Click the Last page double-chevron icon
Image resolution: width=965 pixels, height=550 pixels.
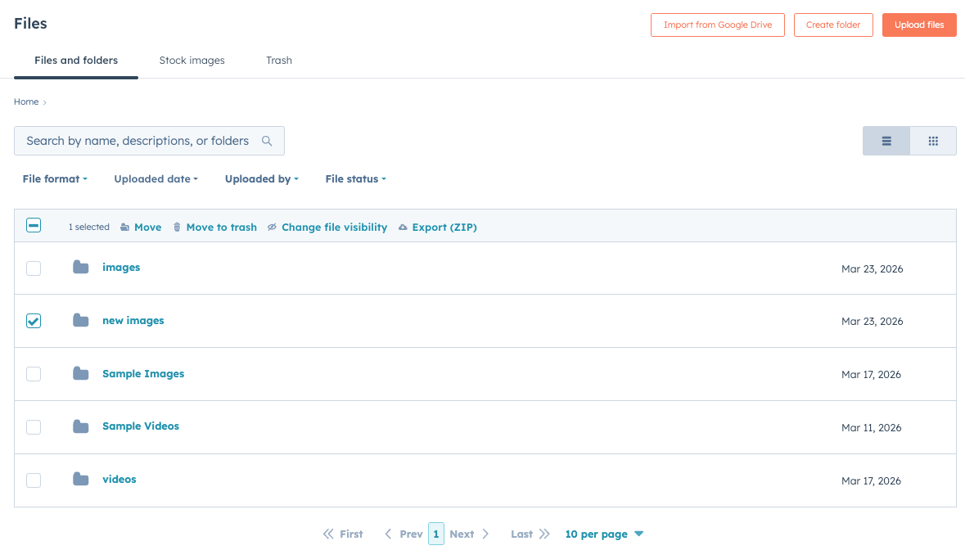point(544,534)
